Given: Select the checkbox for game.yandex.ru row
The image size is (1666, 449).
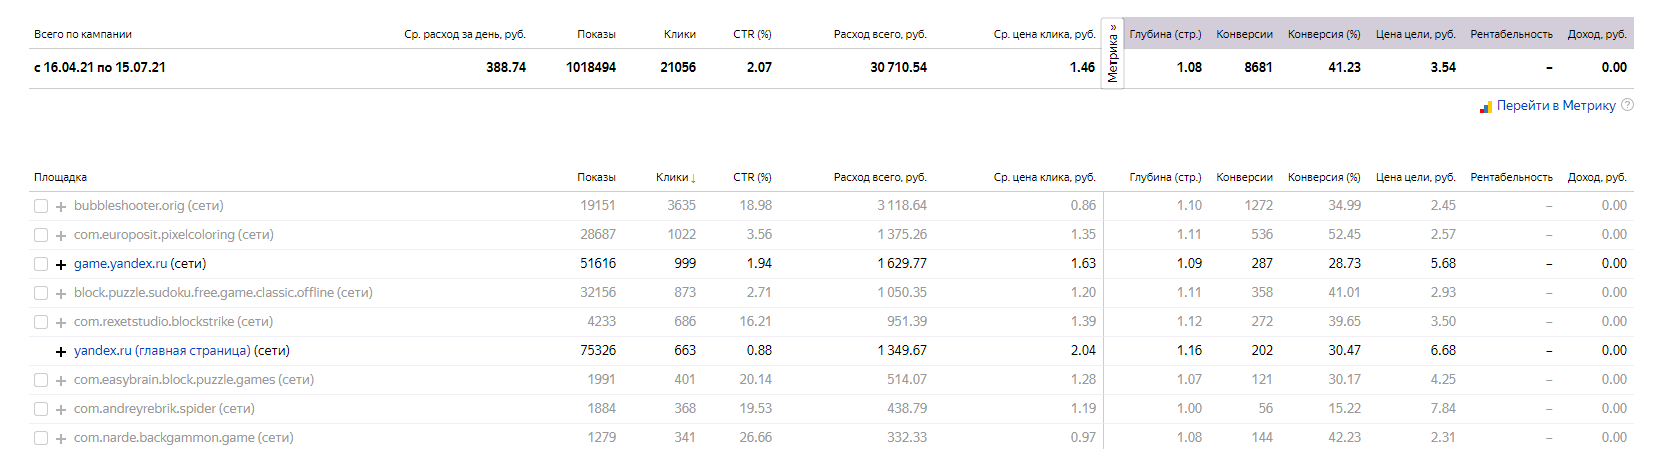Looking at the screenshot, I should (41, 264).
